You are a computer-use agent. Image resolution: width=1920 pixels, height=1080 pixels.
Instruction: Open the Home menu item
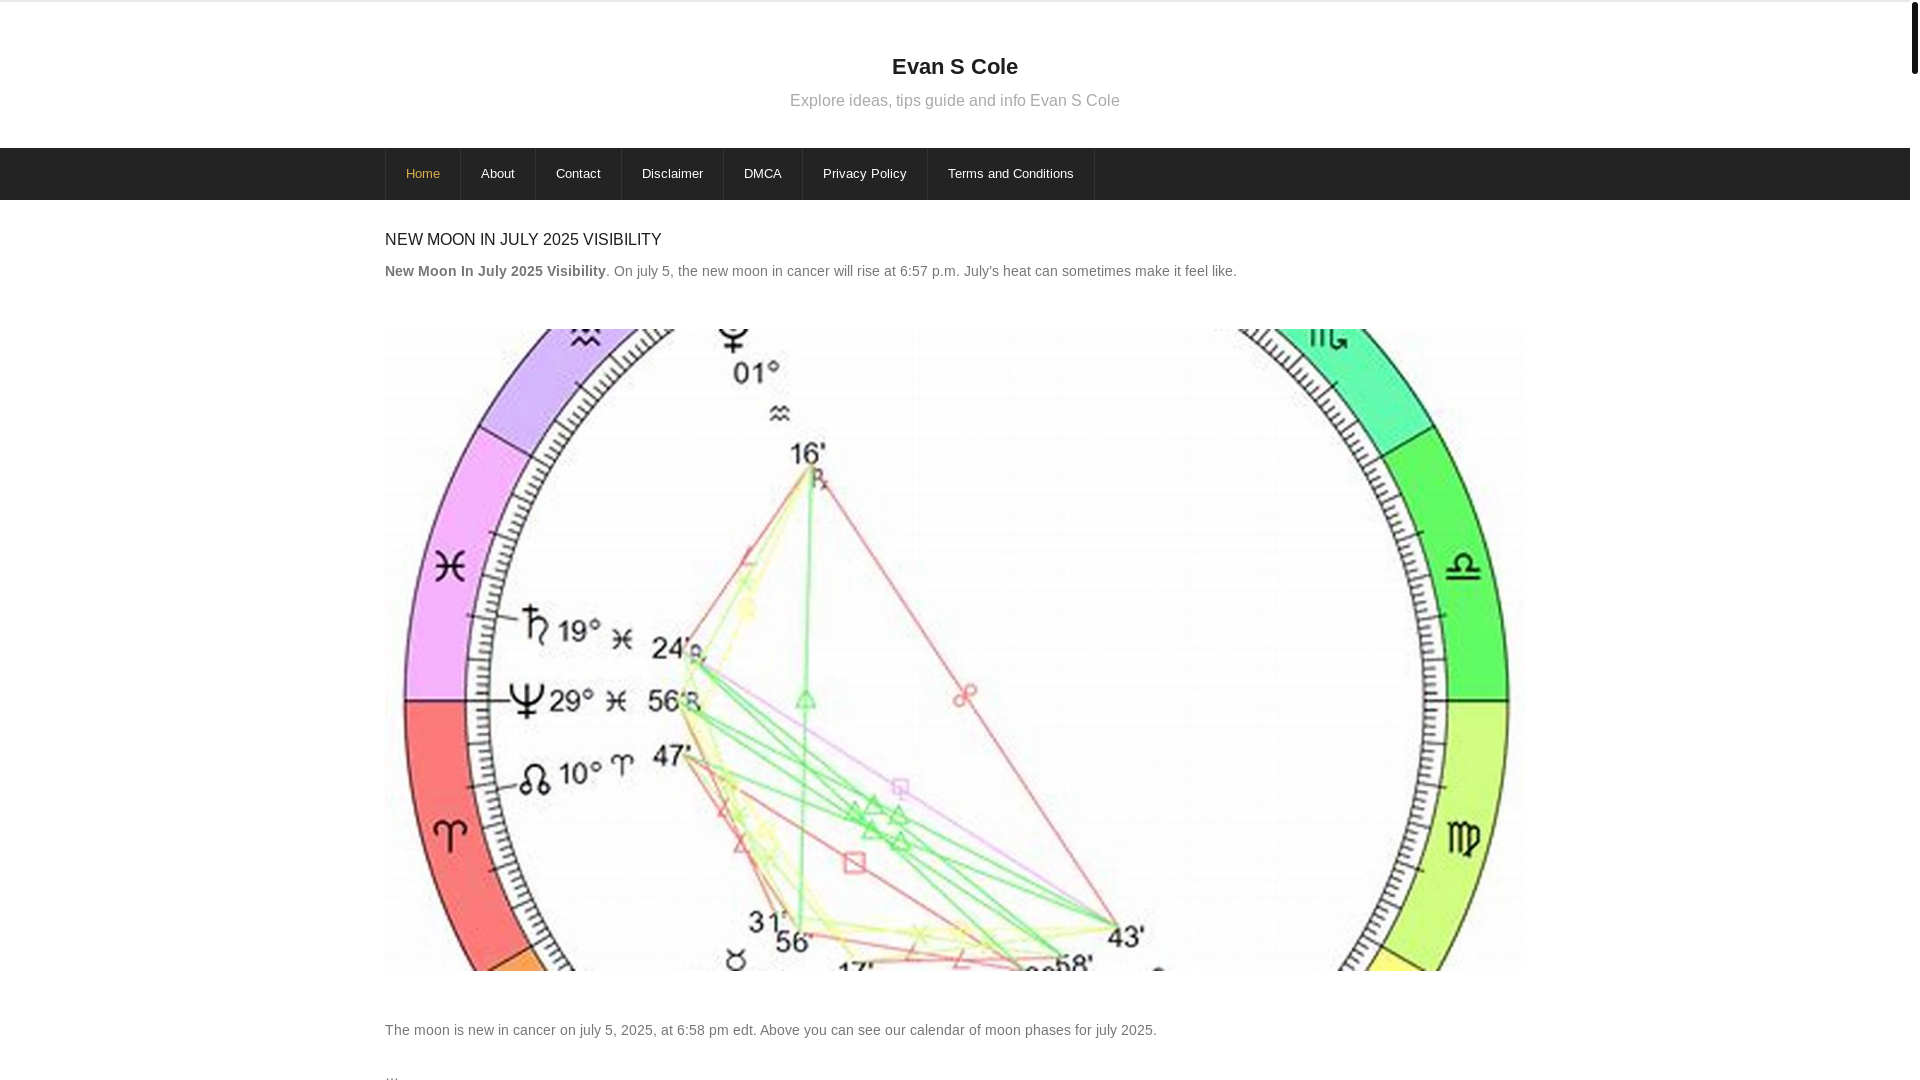pyautogui.click(x=423, y=174)
